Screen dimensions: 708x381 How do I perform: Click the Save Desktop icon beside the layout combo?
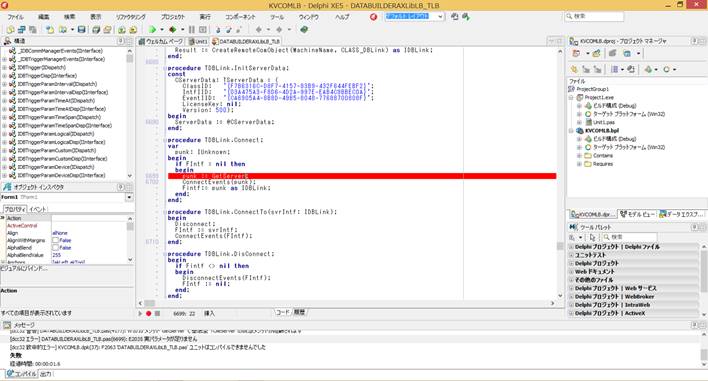pos(455,17)
